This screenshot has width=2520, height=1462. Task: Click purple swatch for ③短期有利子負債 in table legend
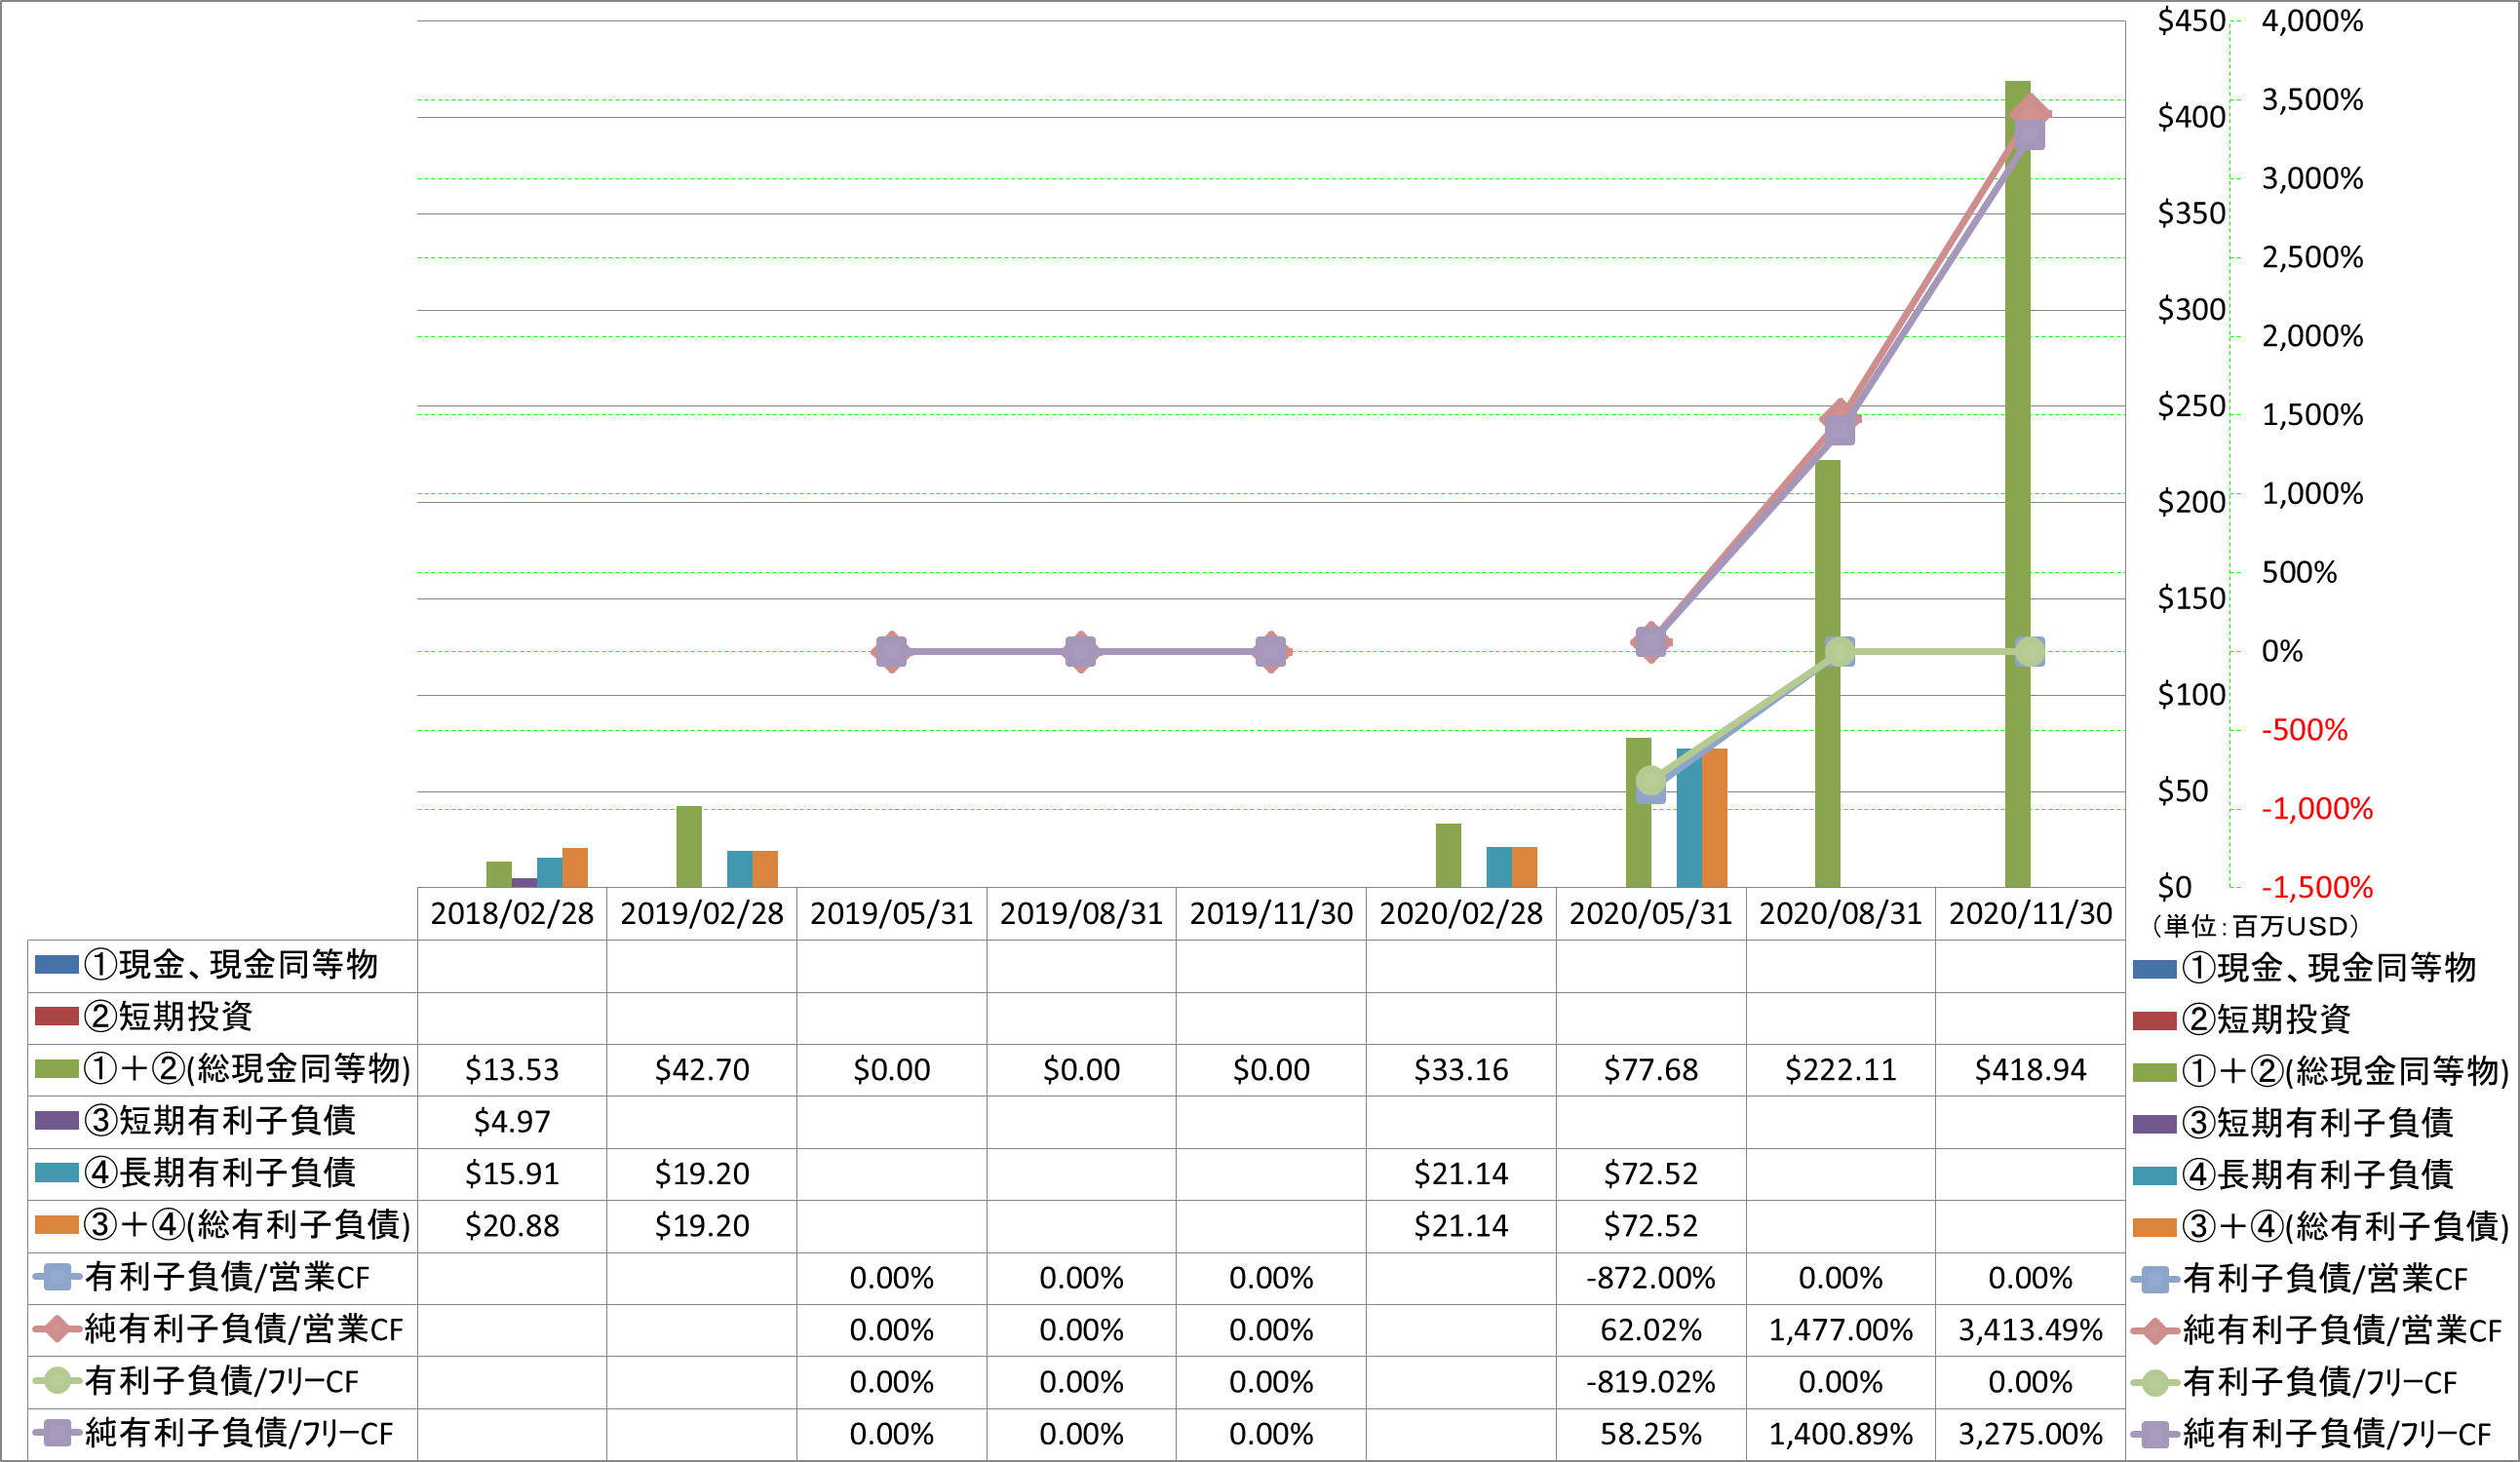56,1121
